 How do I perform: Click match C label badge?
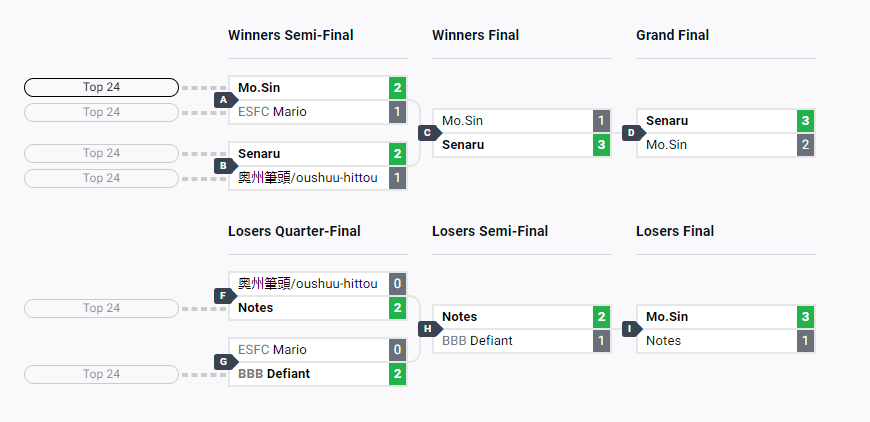coord(428,133)
